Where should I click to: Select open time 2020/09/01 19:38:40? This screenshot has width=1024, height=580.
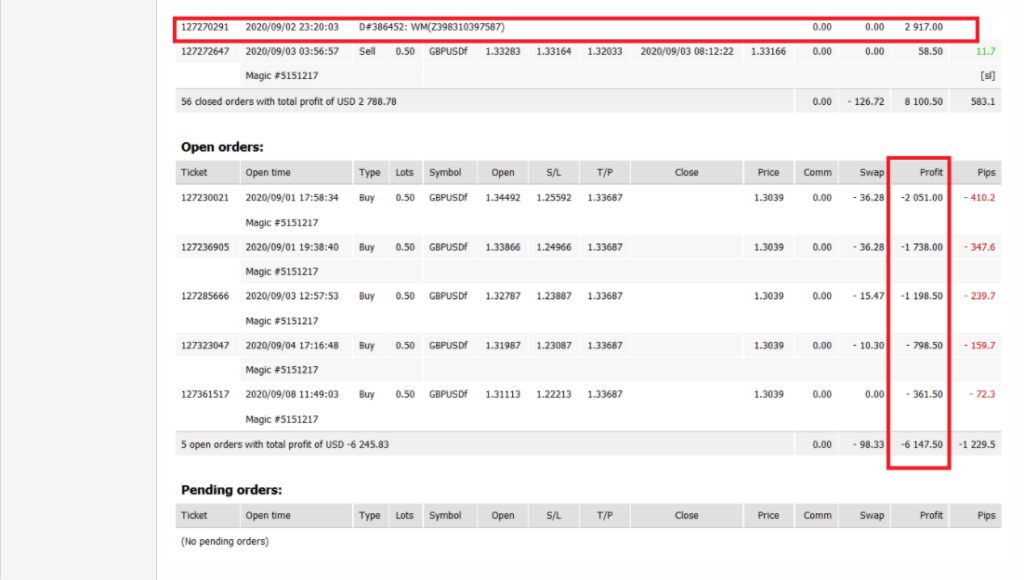292,248
